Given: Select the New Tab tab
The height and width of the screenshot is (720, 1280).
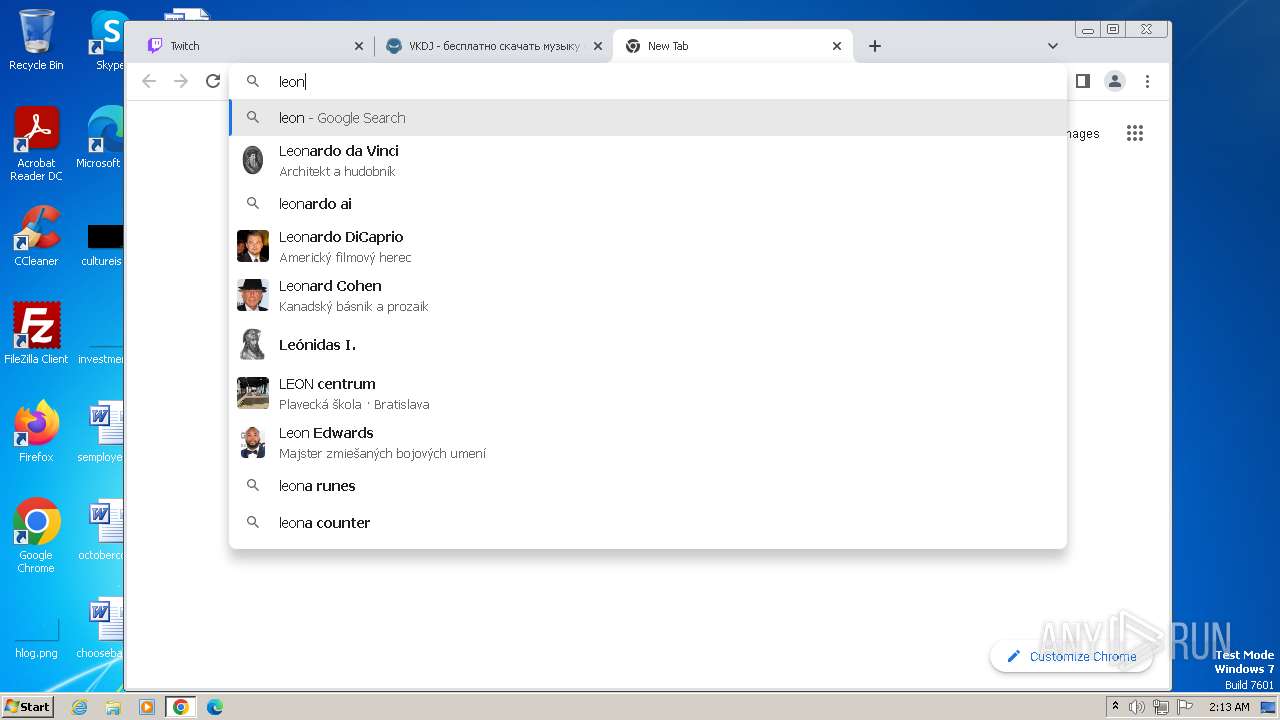Looking at the screenshot, I should coord(733,46).
